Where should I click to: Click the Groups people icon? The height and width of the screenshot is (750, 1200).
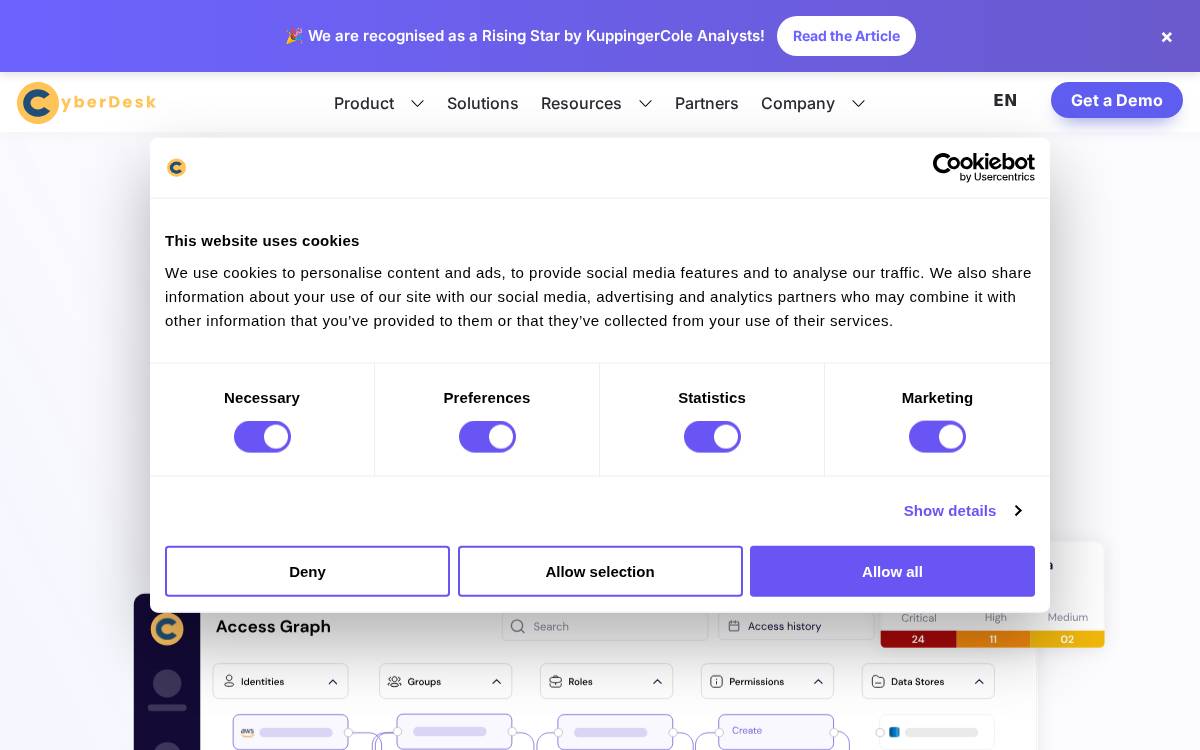(x=394, y=682)
